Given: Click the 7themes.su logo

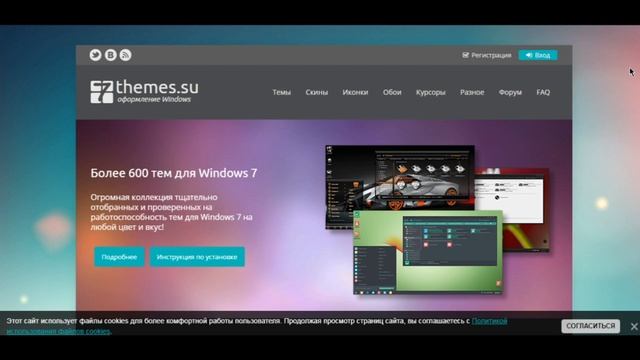Looking at the screenshot, I should [144, 91].
